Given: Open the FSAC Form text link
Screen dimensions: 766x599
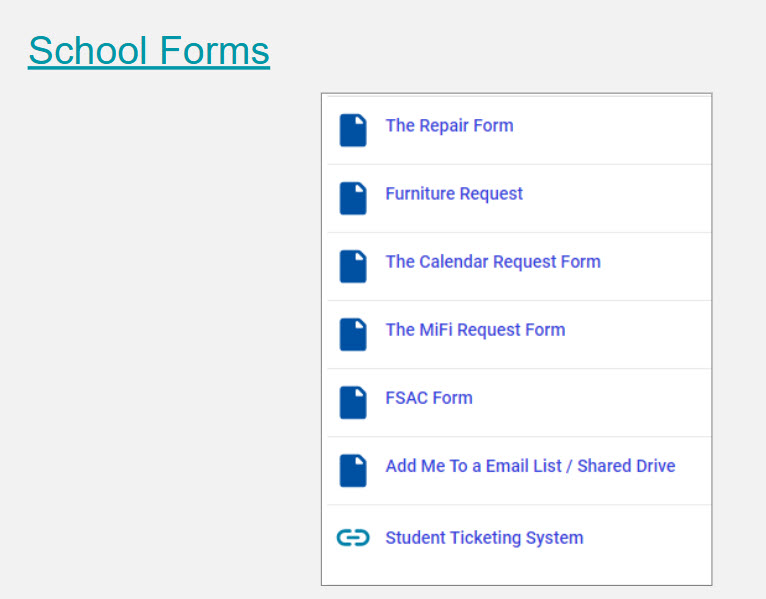Looking at the screenshot, I should point(429,398).
